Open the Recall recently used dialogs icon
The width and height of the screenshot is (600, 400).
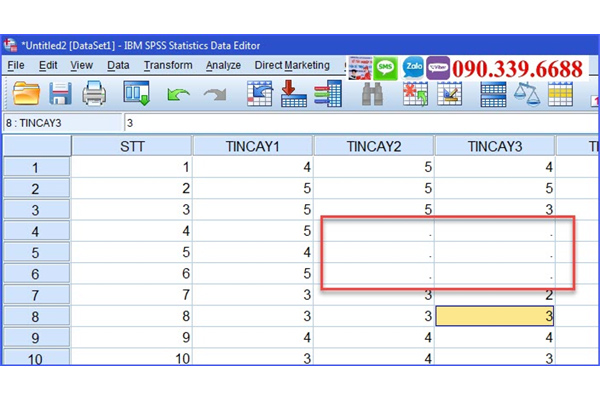point(136,93)
